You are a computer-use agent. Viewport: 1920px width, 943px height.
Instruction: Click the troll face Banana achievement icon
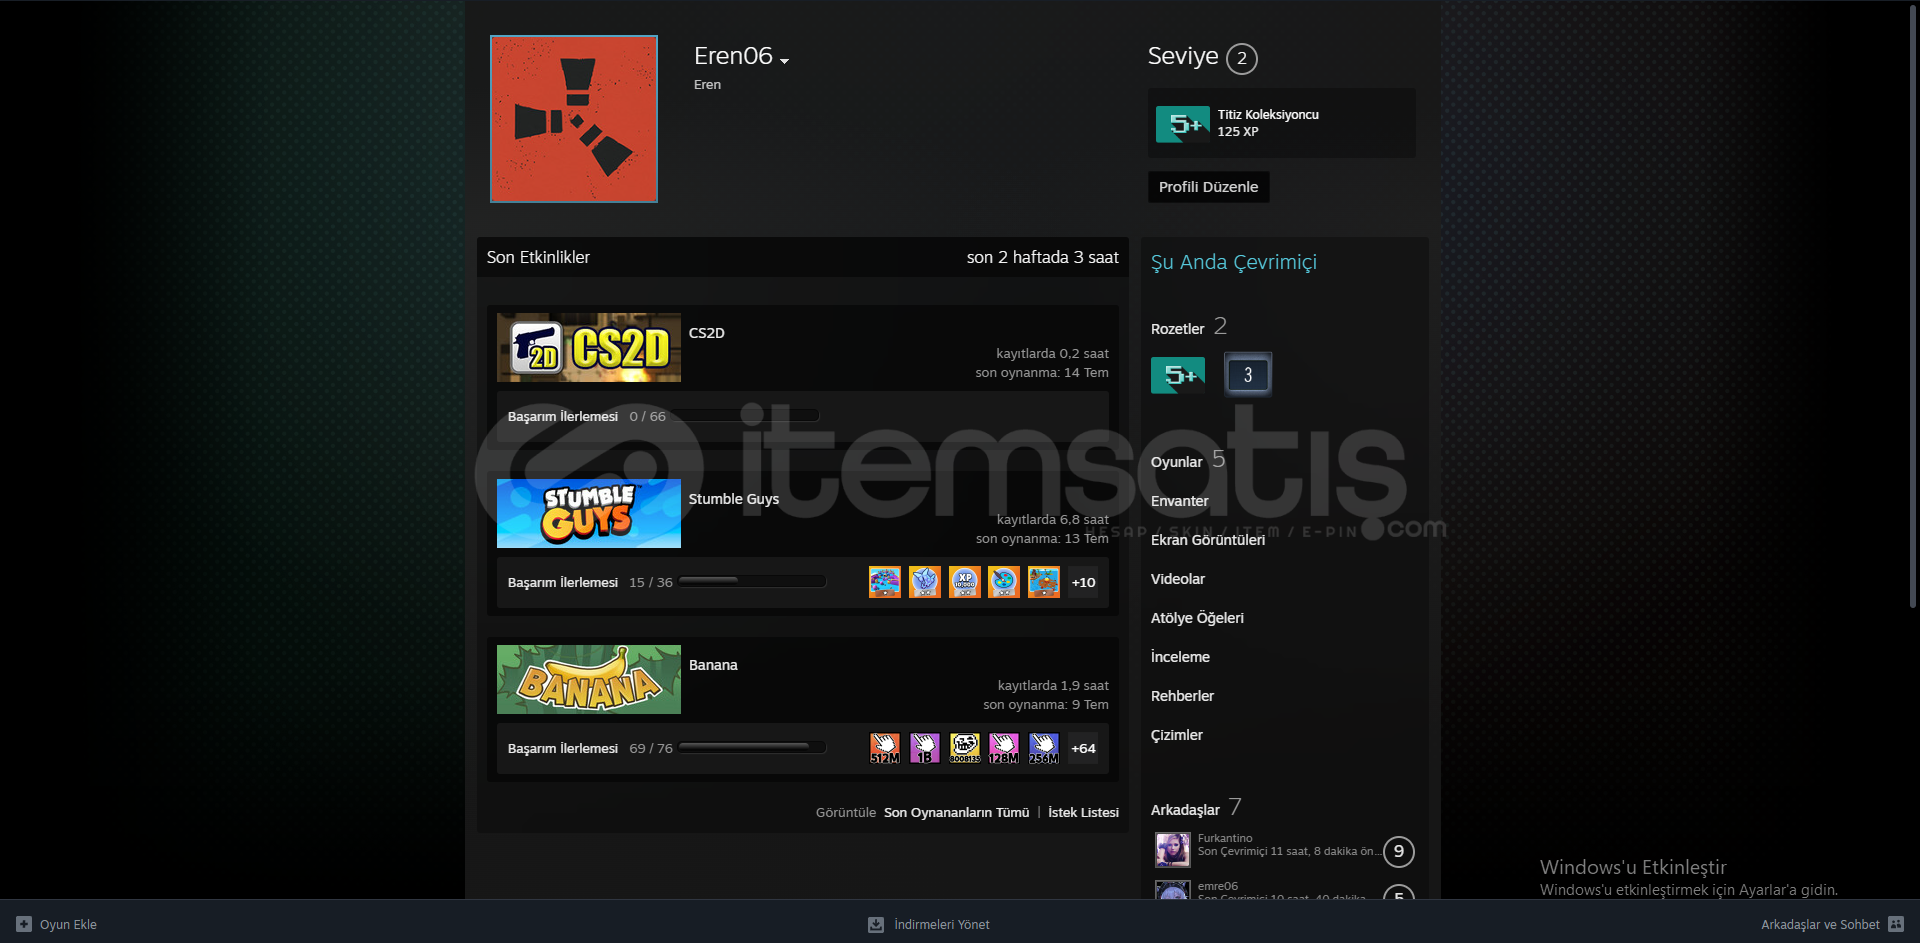tap(965, 748)
